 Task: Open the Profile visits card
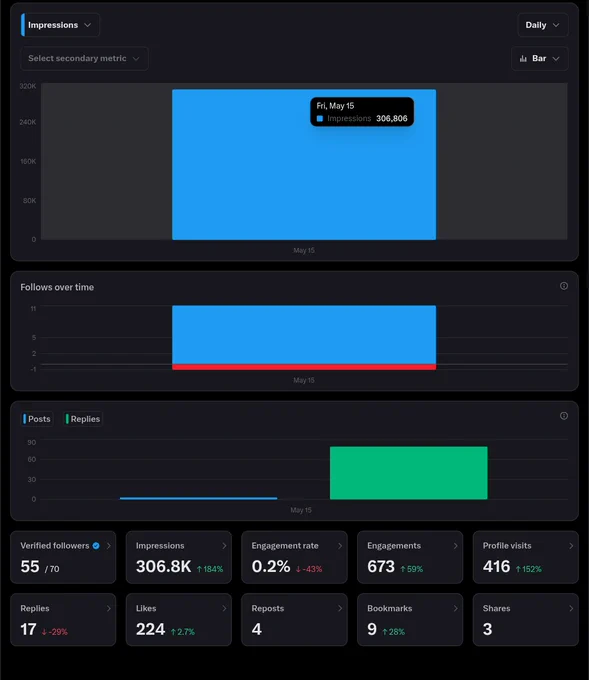526,557
